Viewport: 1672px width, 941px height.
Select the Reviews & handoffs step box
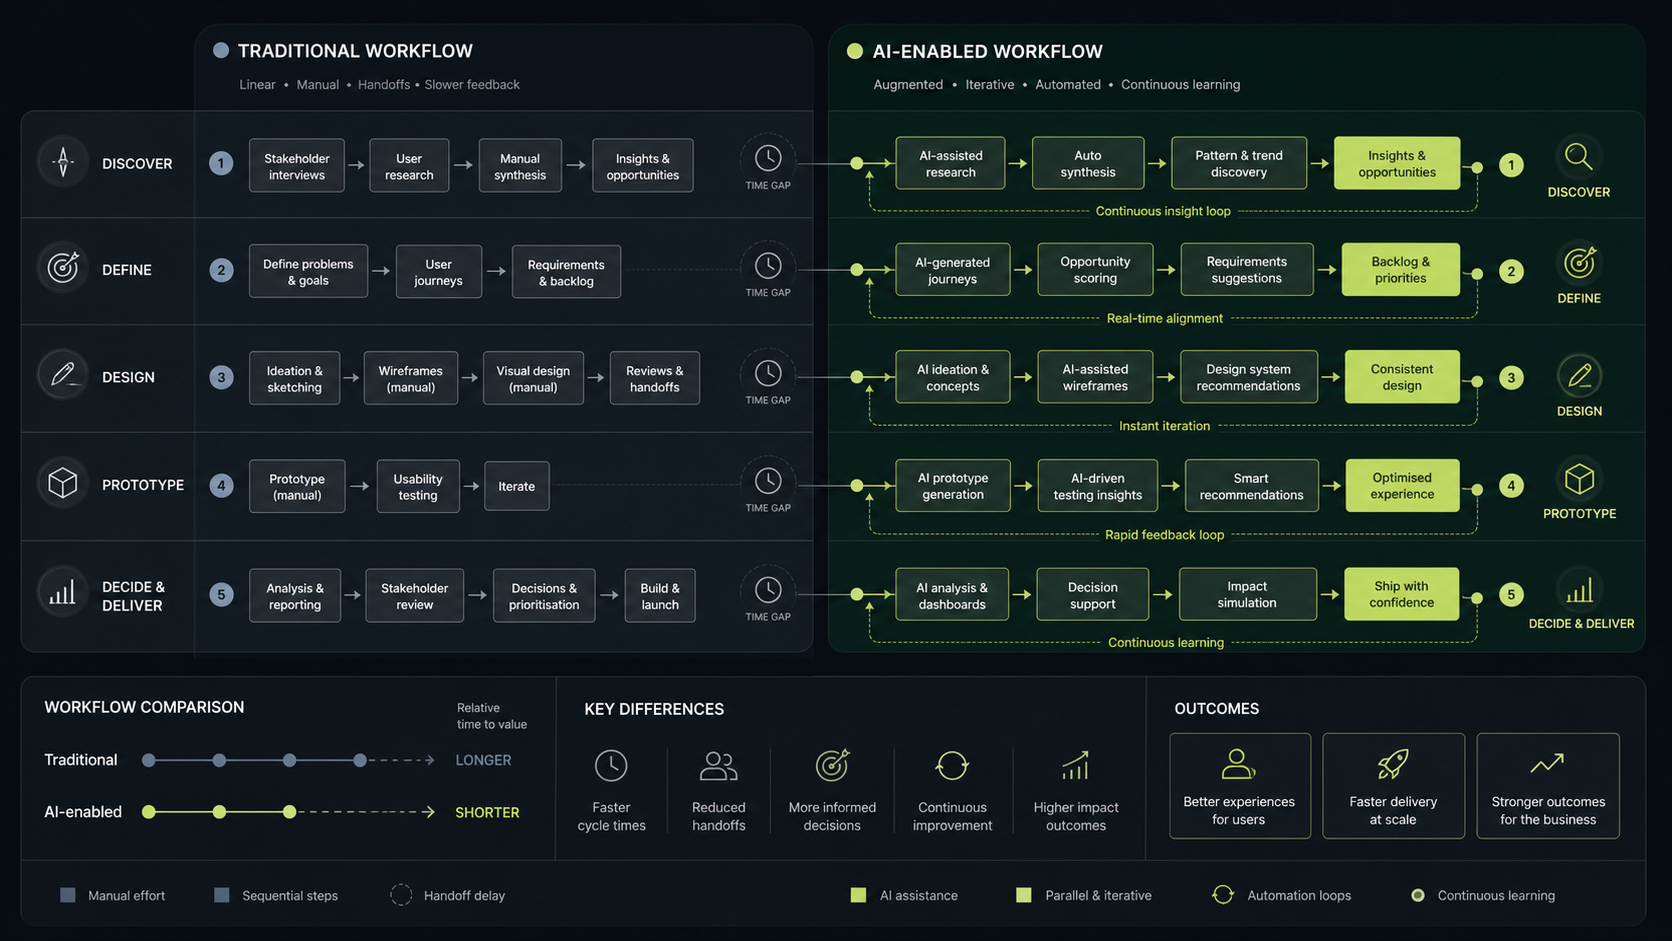pos(655,378)
